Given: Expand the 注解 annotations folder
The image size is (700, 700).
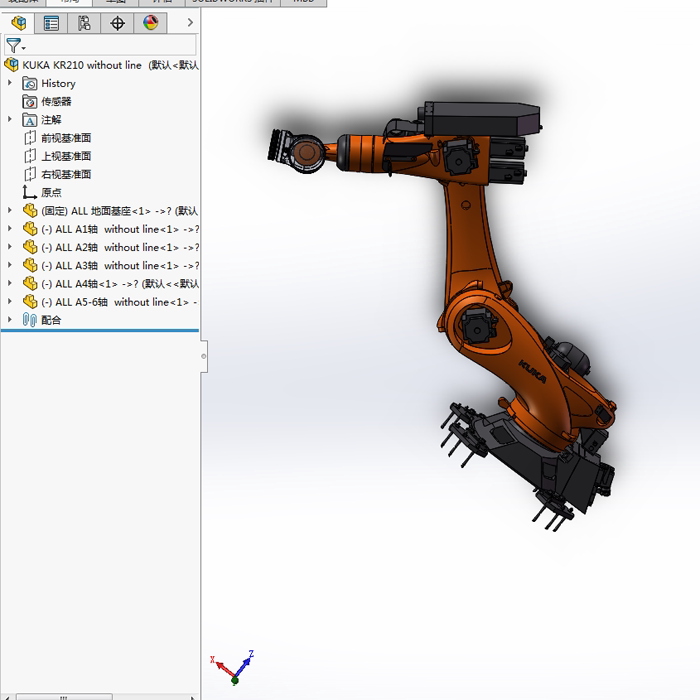Looking at the screenshot, I should click(x=10, y=119).
